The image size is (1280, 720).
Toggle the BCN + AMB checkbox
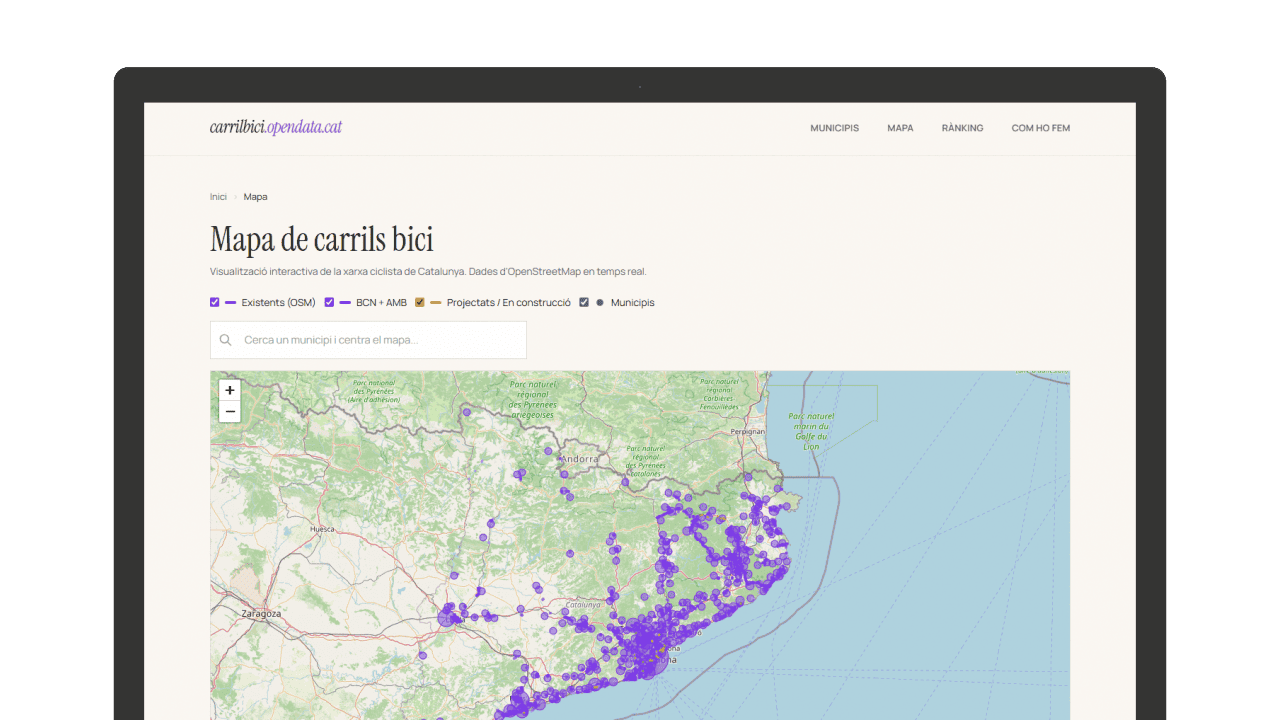point(329,302)
